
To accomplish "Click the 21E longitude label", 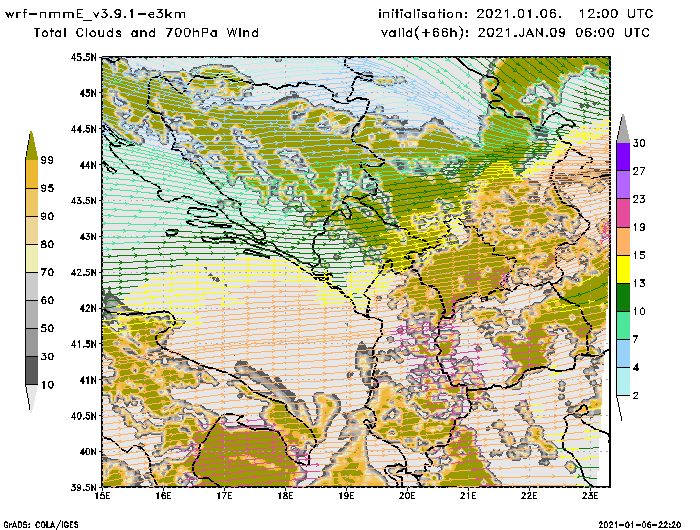I will click(x=468, y=496).
